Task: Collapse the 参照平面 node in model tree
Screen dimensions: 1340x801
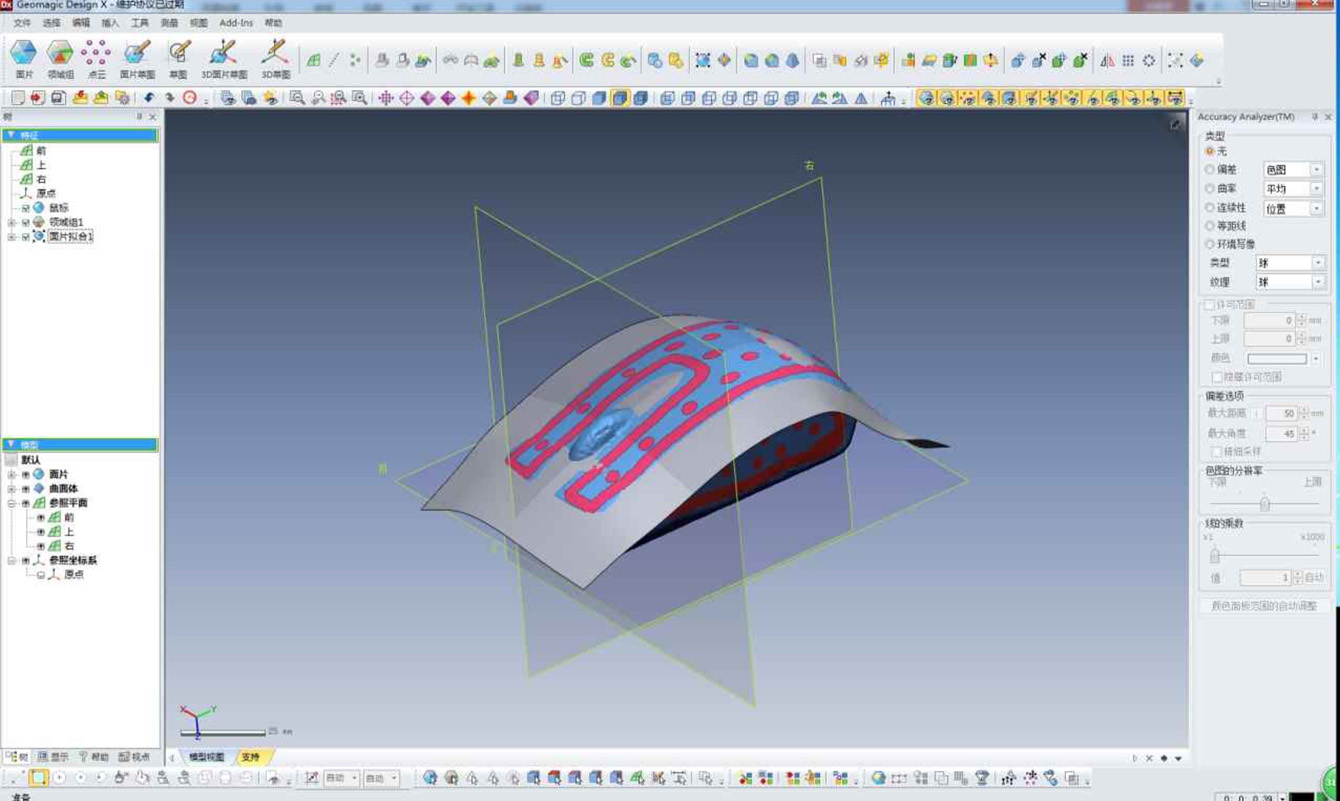Action: tap(11, 503)
